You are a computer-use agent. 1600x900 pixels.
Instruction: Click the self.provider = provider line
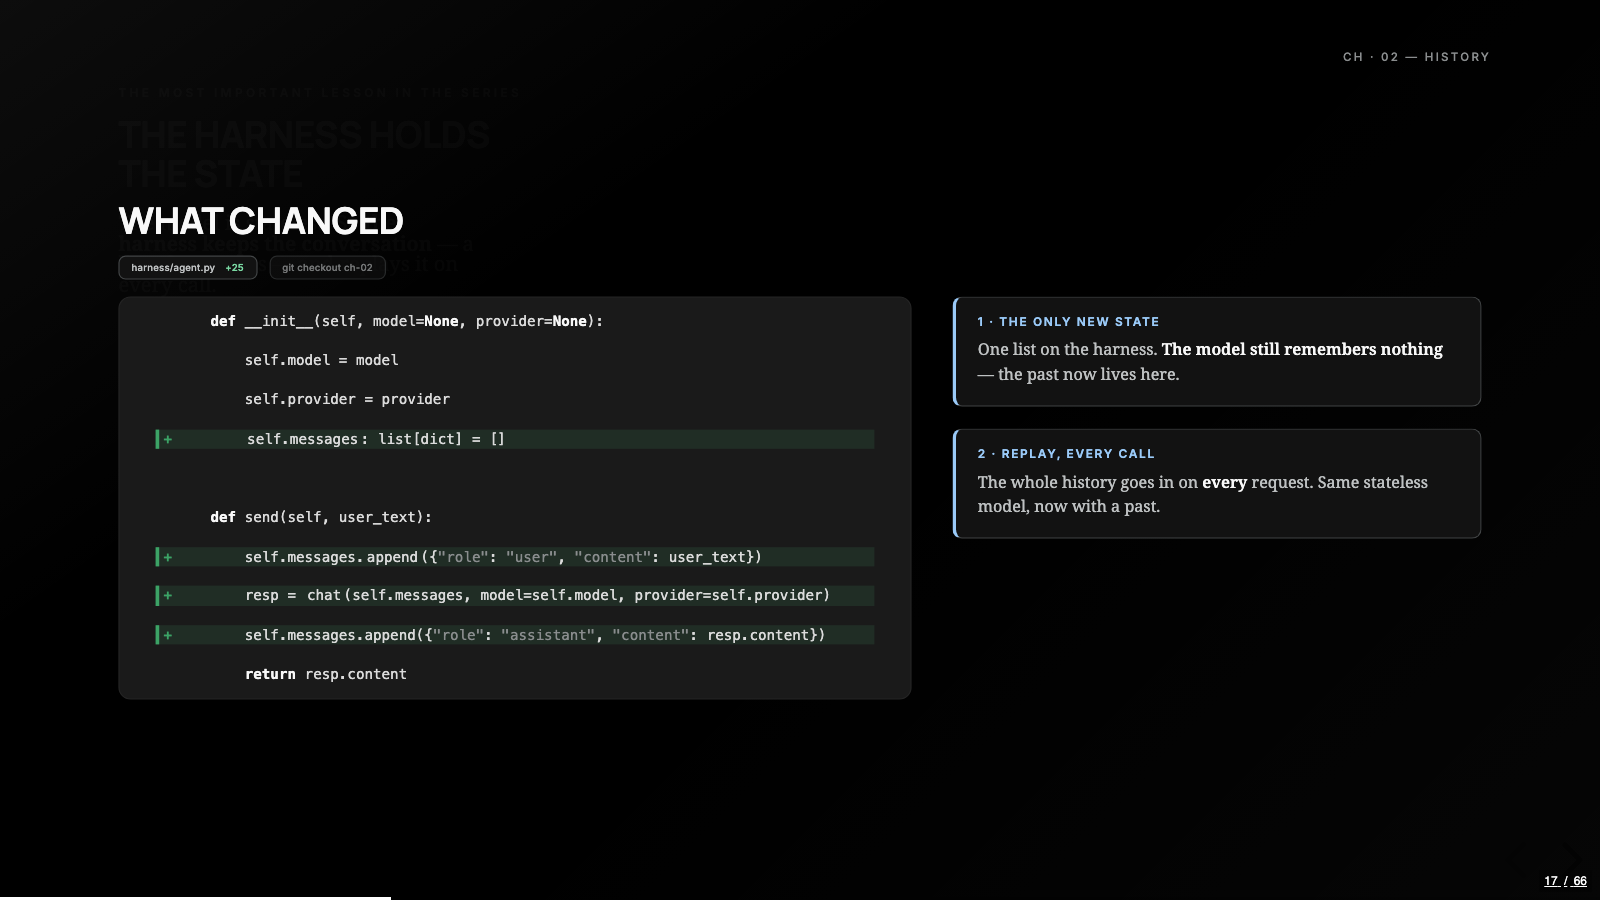tap(347, 399)
